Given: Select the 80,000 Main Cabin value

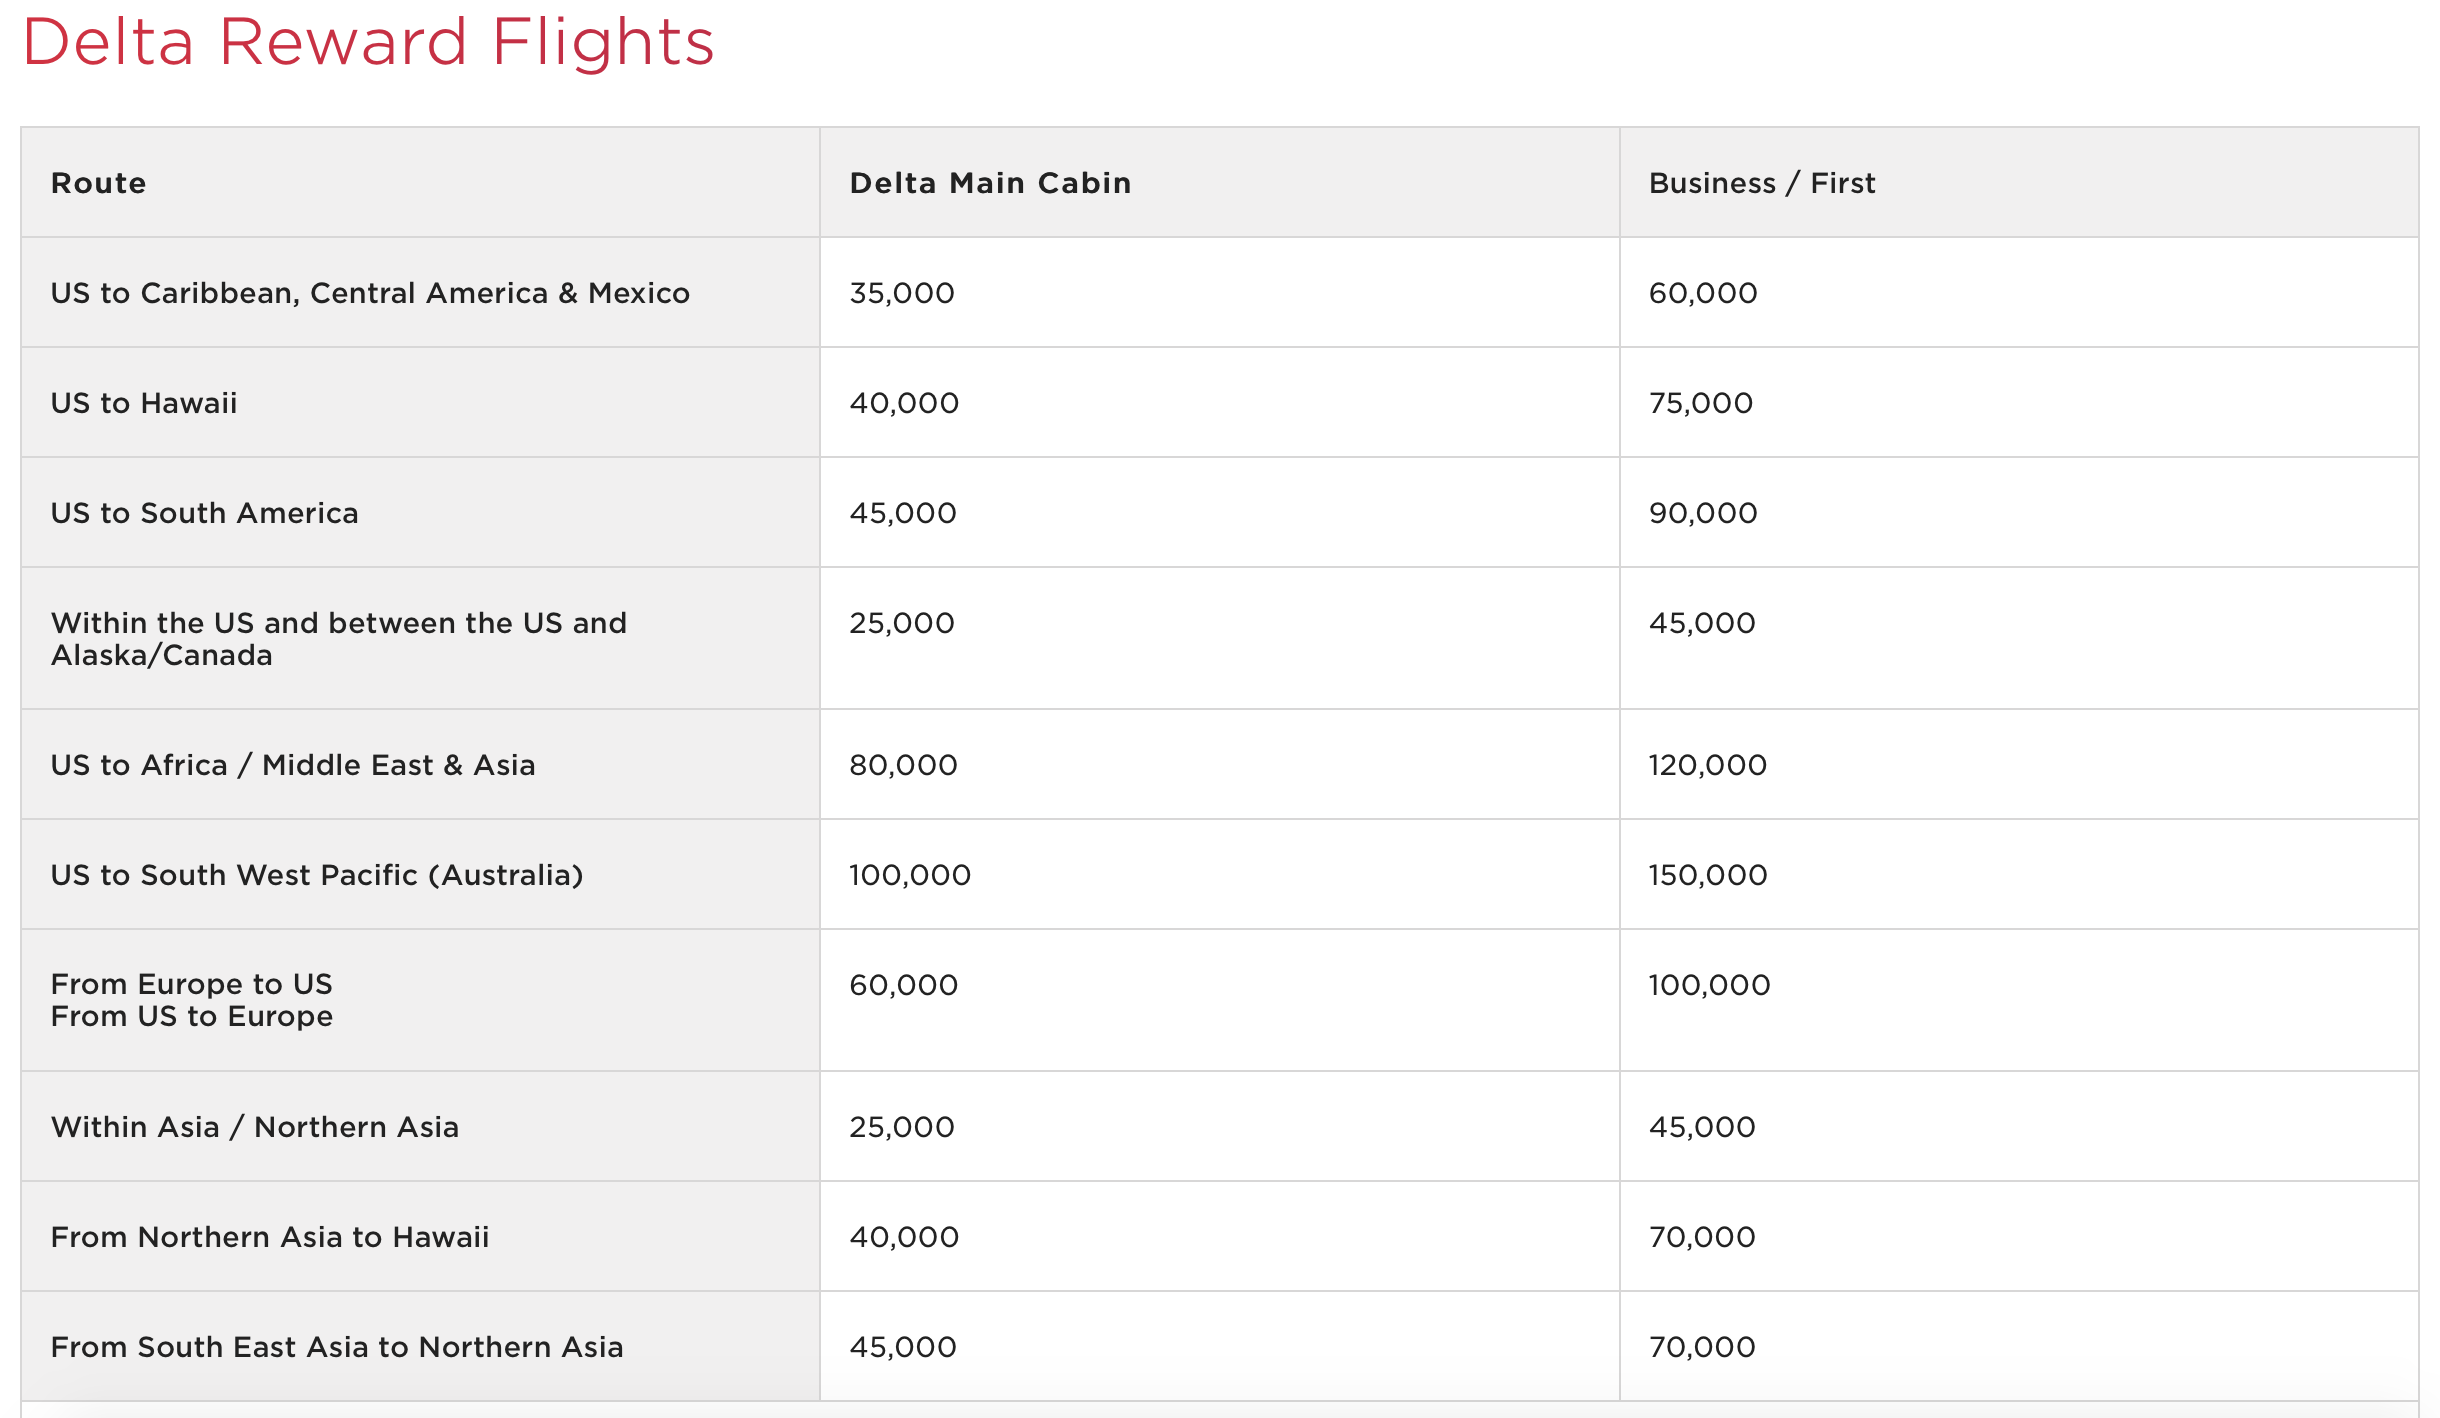Looking at the screenshot, I should click(903, 765).
